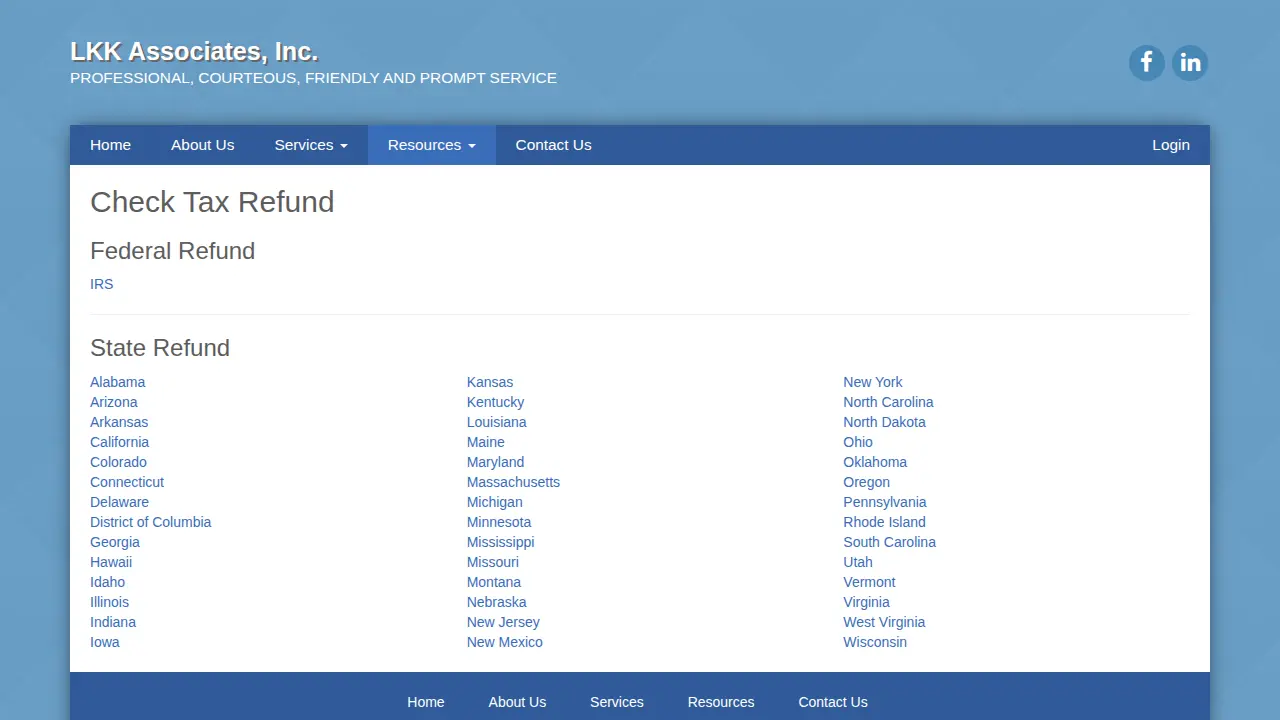
Task: Select Connecticut from the state list
Action: [127, 482]
